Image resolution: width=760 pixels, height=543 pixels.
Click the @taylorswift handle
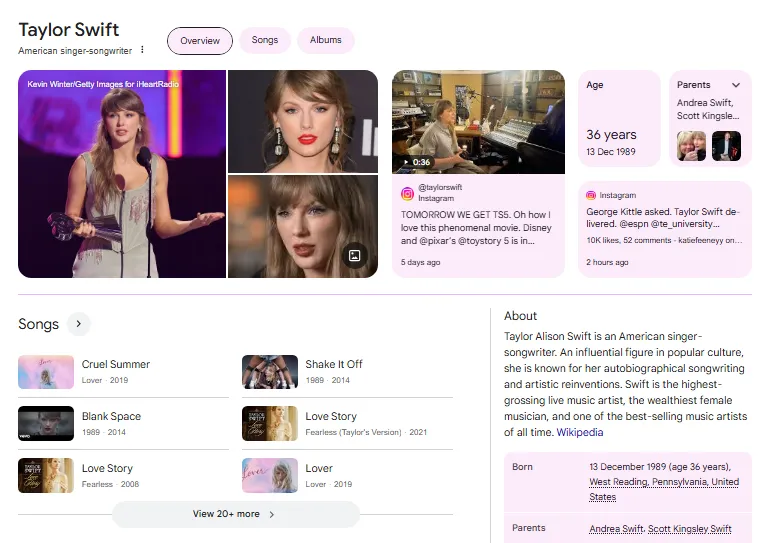(440, 187)
